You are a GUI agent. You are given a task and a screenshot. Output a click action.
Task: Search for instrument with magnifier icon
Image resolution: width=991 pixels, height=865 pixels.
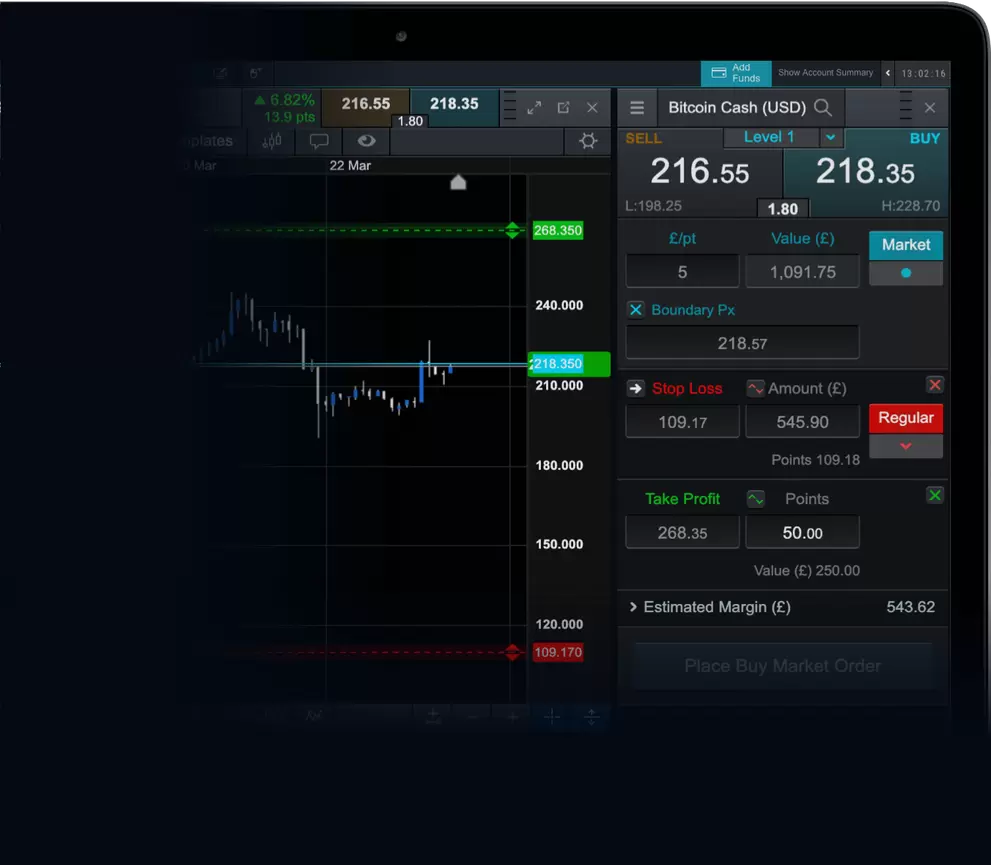click(823, 108)
